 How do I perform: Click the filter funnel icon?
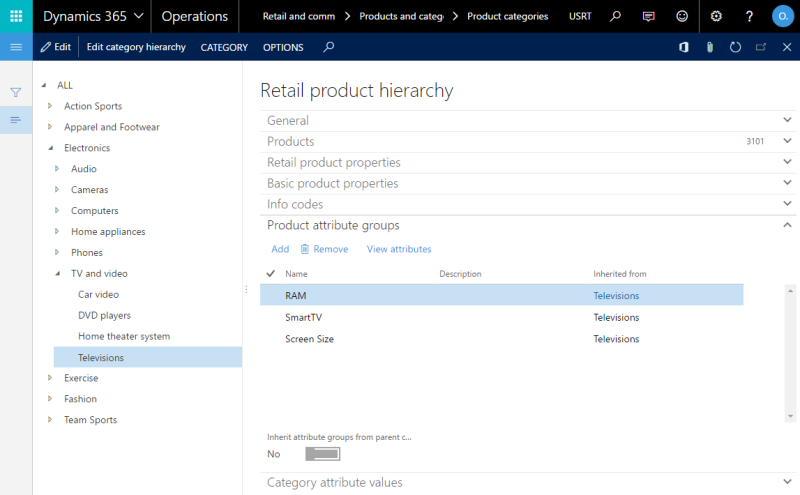[16, 92]
